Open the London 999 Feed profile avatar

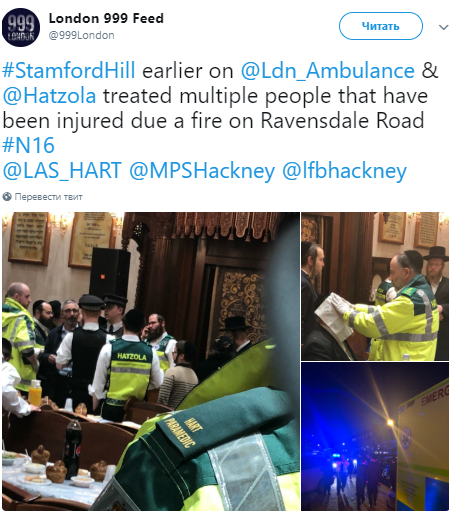click(x=21, y=27)
